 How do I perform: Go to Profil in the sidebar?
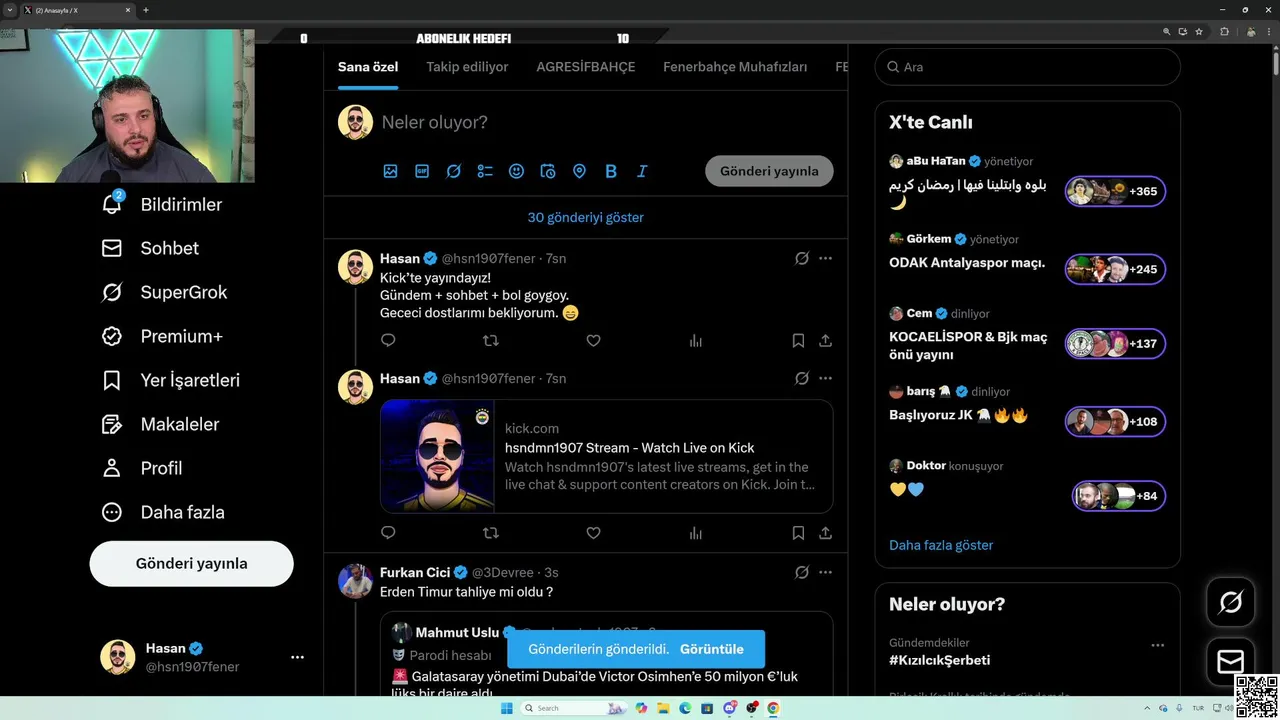(x=142, y=468)
